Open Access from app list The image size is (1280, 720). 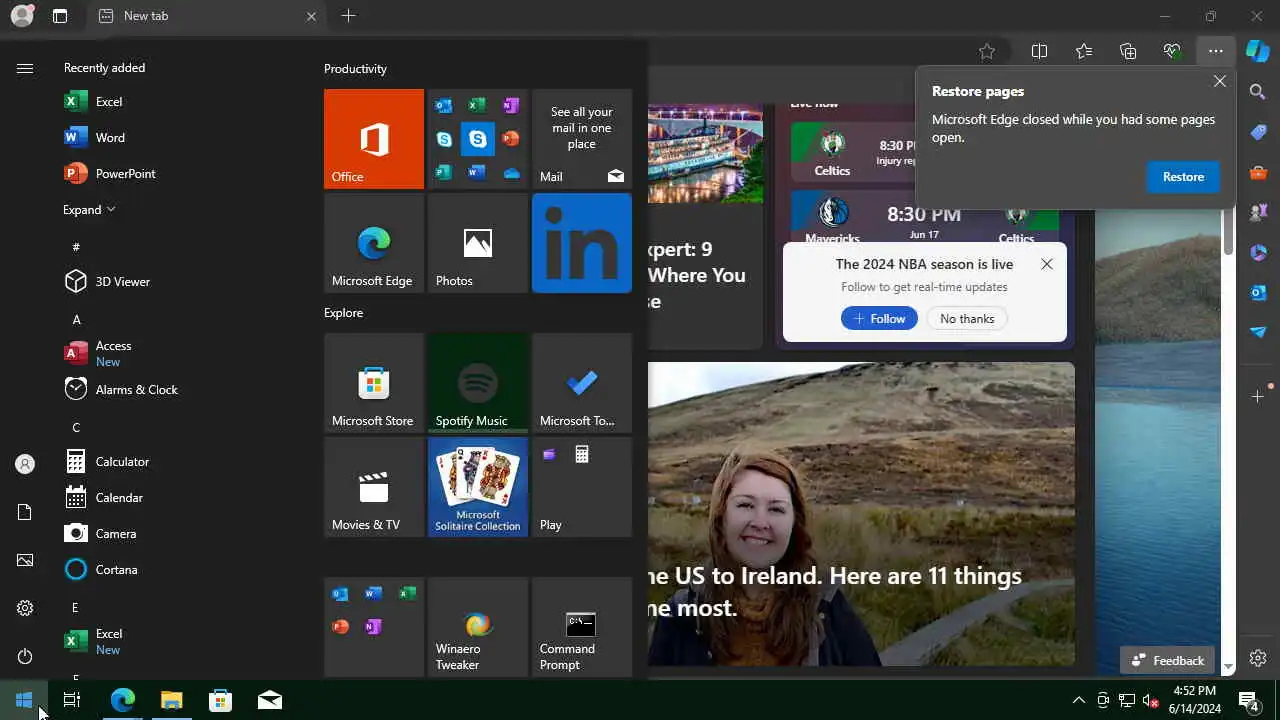(180, 353)
